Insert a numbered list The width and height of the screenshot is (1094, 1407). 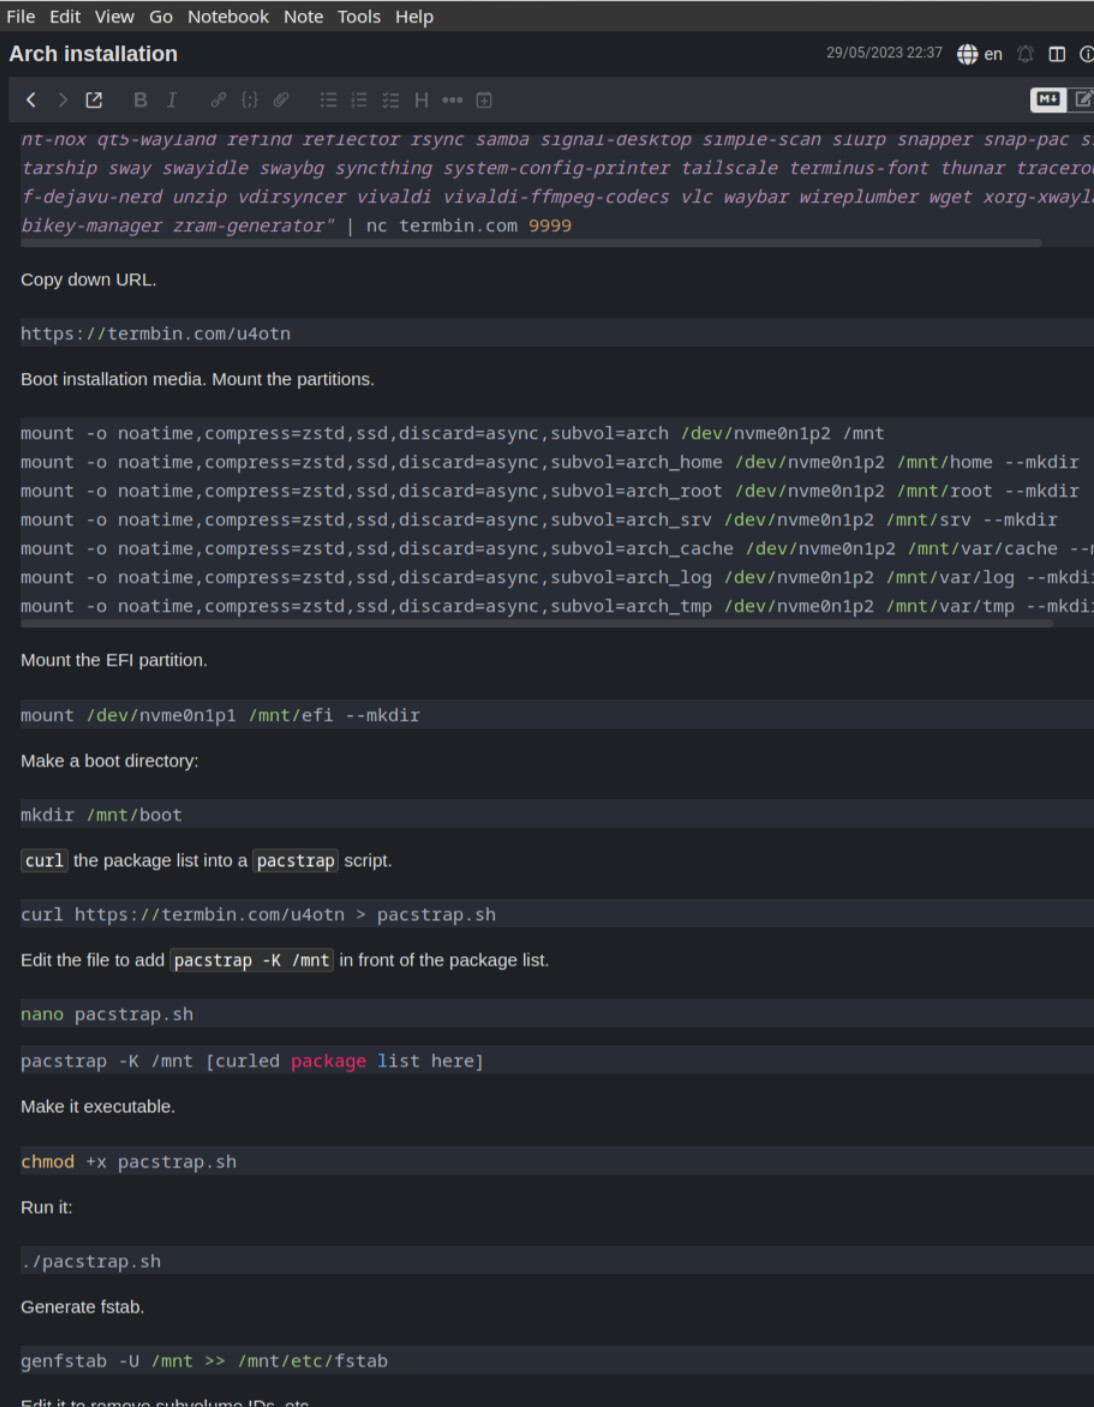click(x=359, y=100)
